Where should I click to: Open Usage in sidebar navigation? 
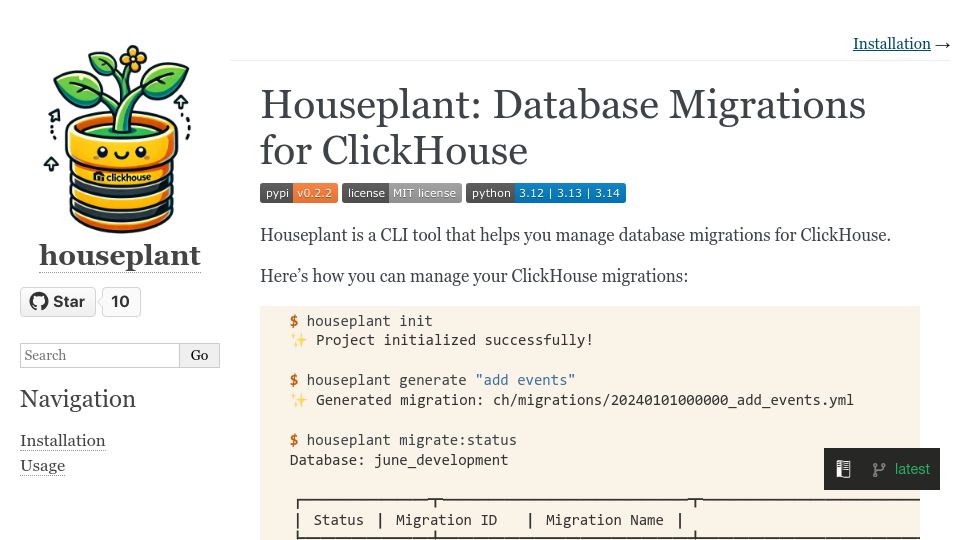[x=42, y=466]
